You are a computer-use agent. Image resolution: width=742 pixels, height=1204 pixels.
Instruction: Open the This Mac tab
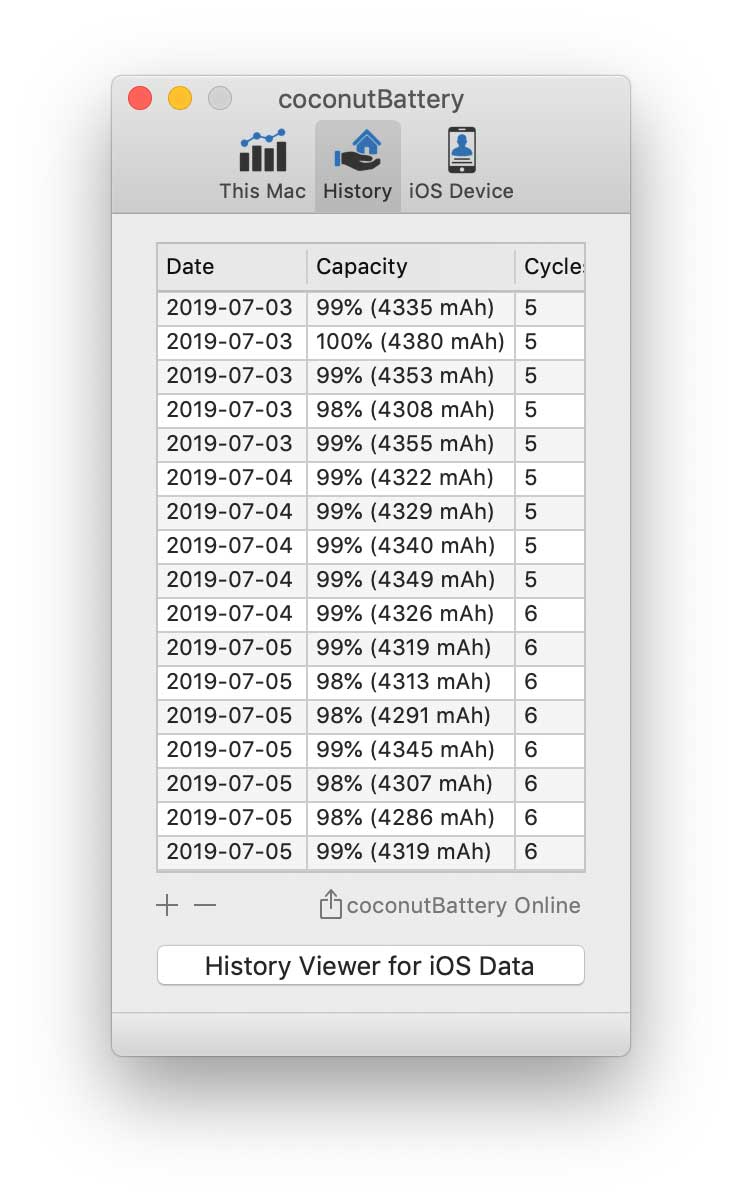pos(262,166)
